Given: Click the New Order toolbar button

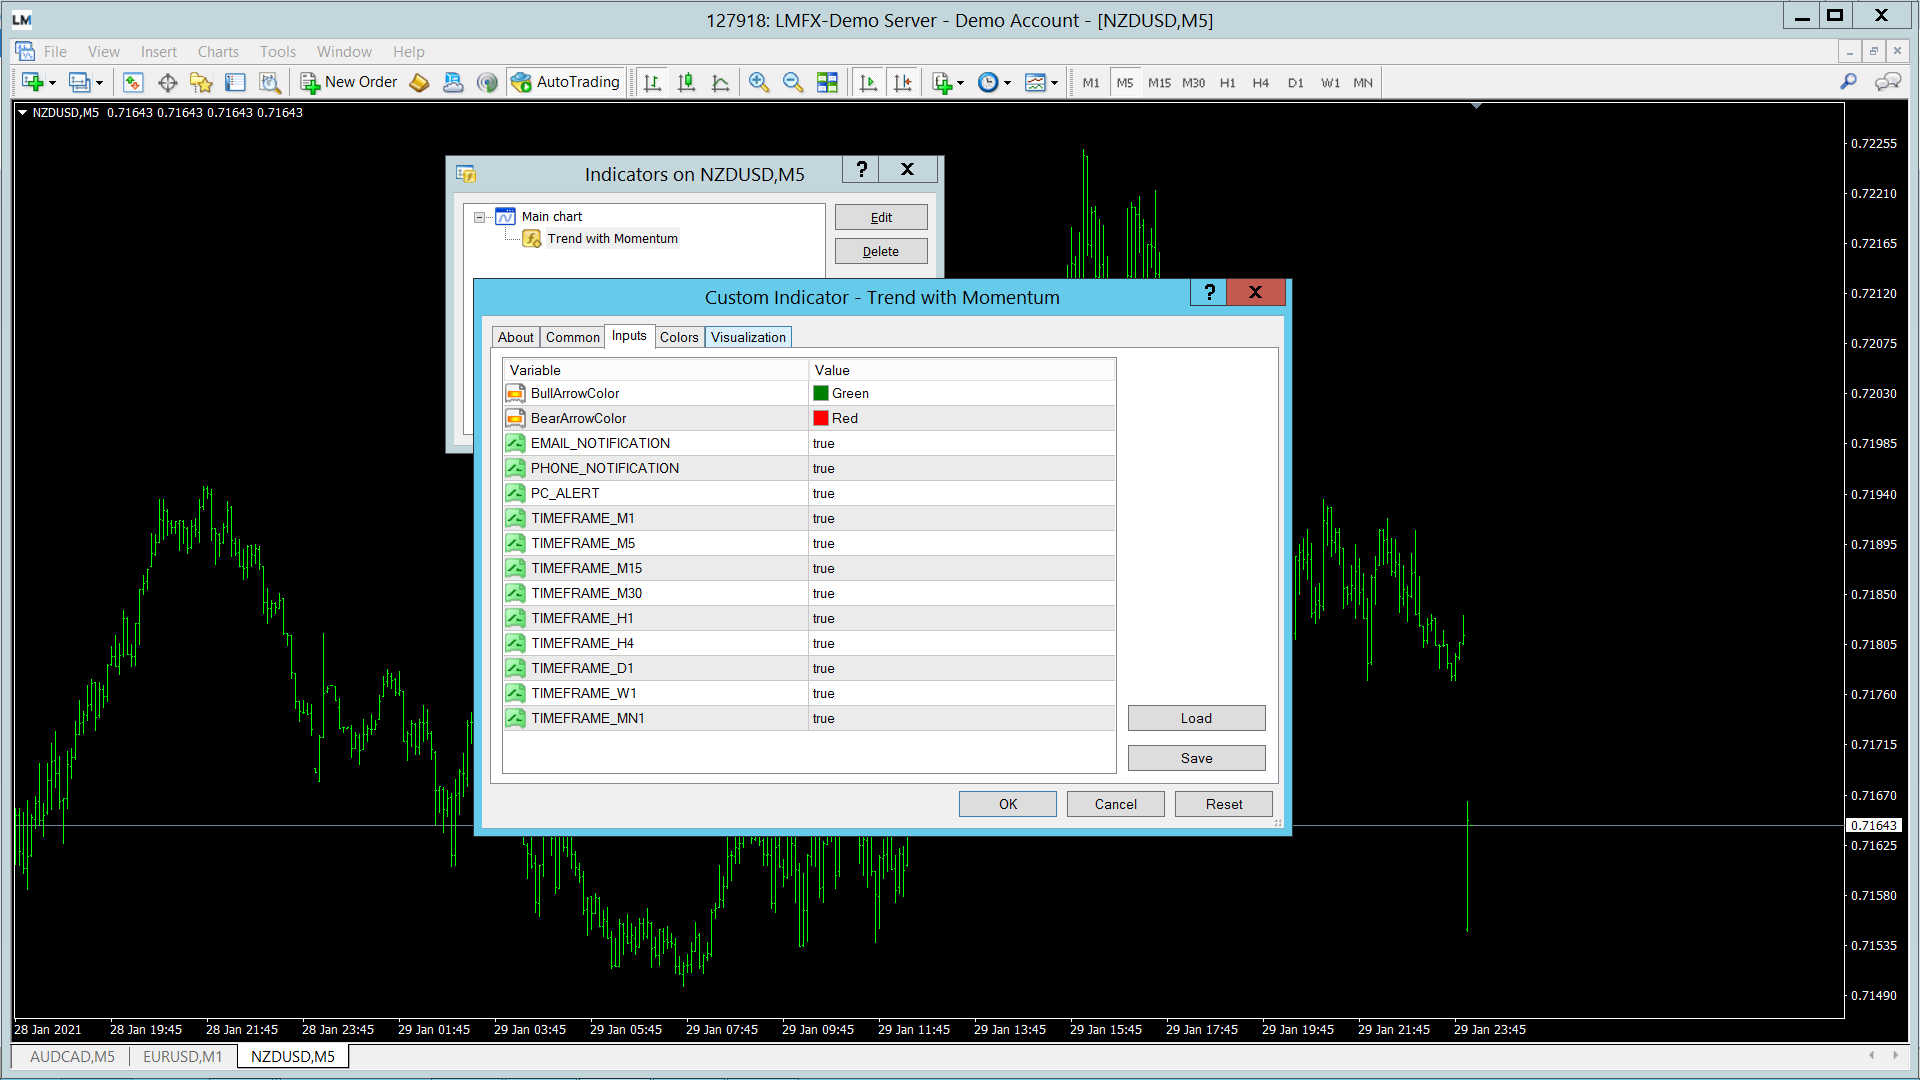Looking at the screenshot, I should [x=349, y=83].
